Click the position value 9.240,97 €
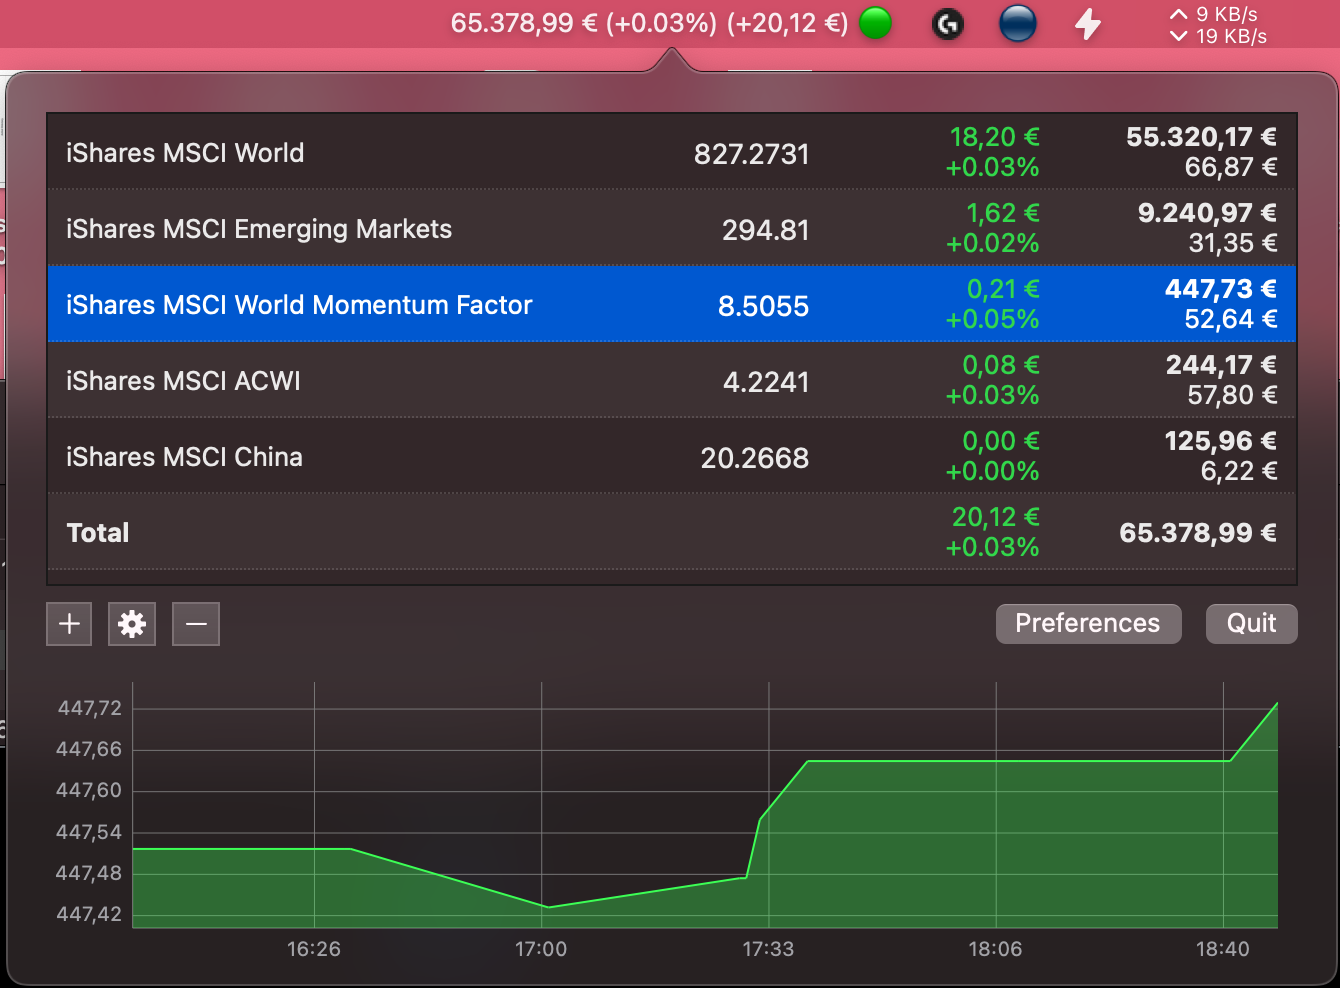The width and height of the screenshot is (1340, 988). [1207, 213]
